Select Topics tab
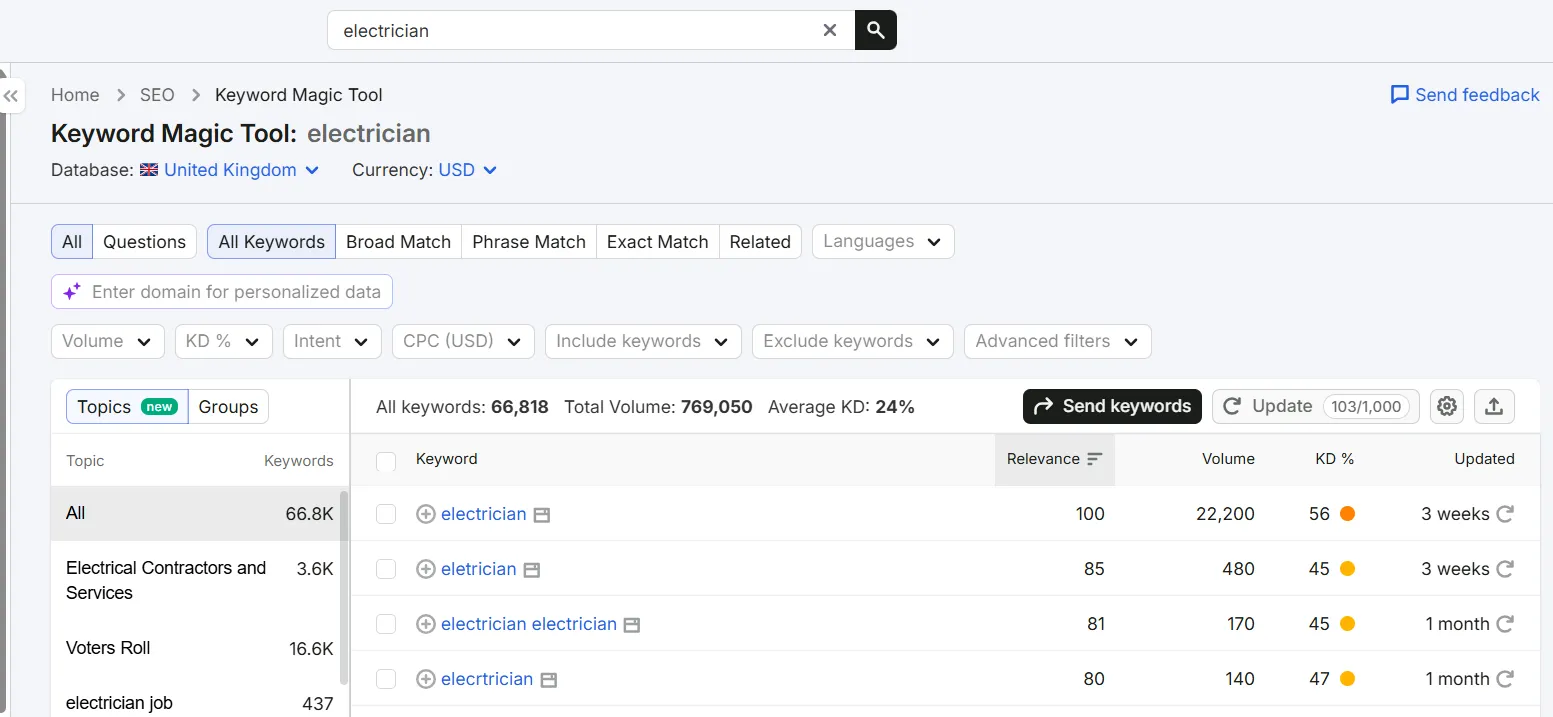The width and height of the screenshot is (1553, 717). 127,407
